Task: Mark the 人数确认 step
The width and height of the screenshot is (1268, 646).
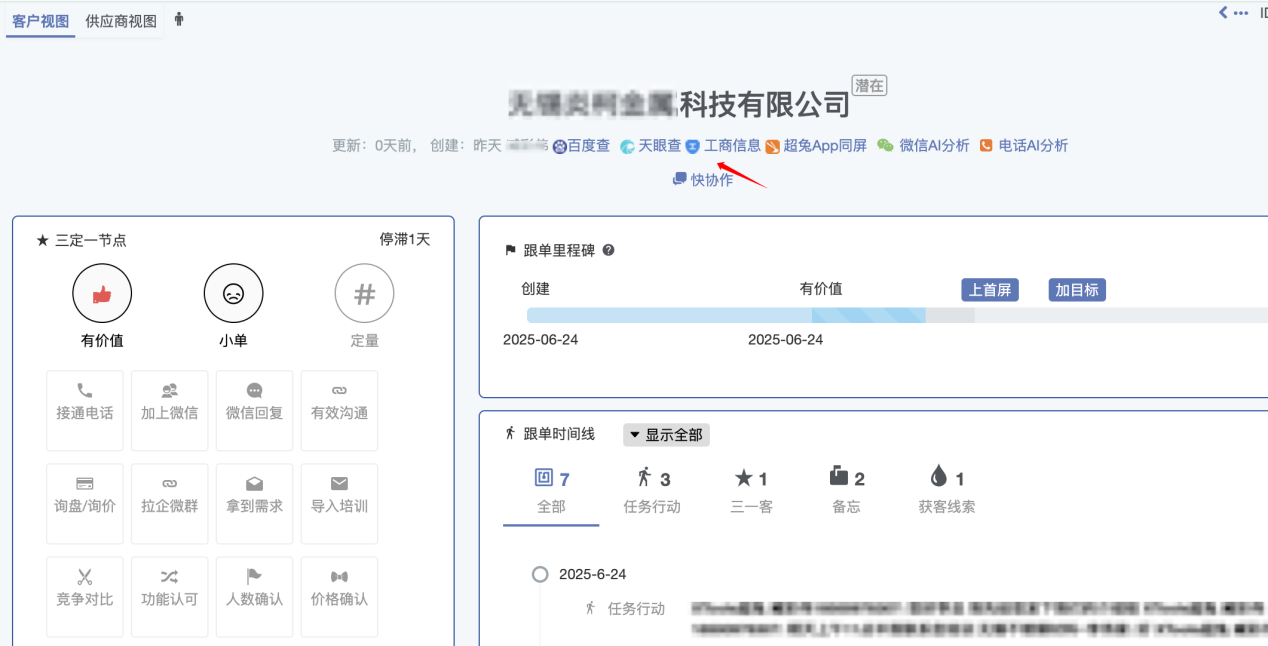Action: click(255, 597)
